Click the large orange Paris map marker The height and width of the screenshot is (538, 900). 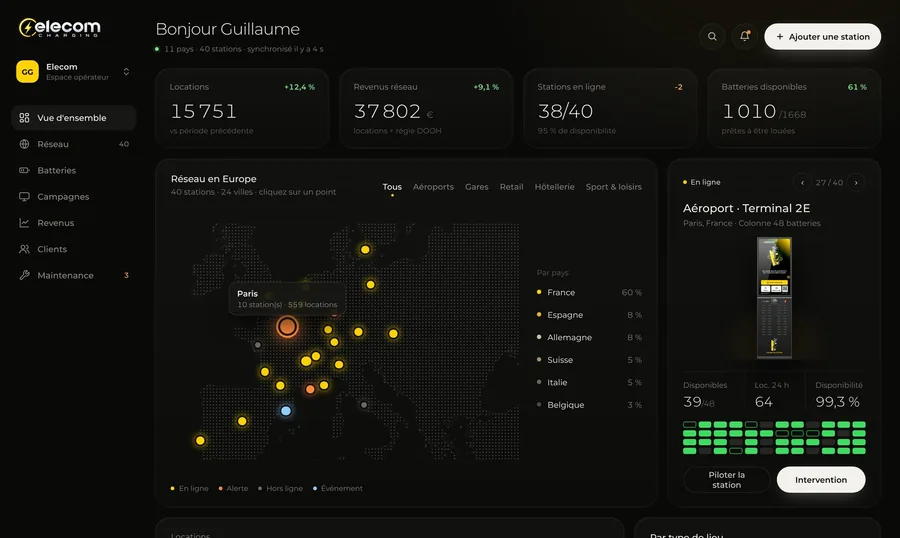pyautogui.click(x=287, y=326)
